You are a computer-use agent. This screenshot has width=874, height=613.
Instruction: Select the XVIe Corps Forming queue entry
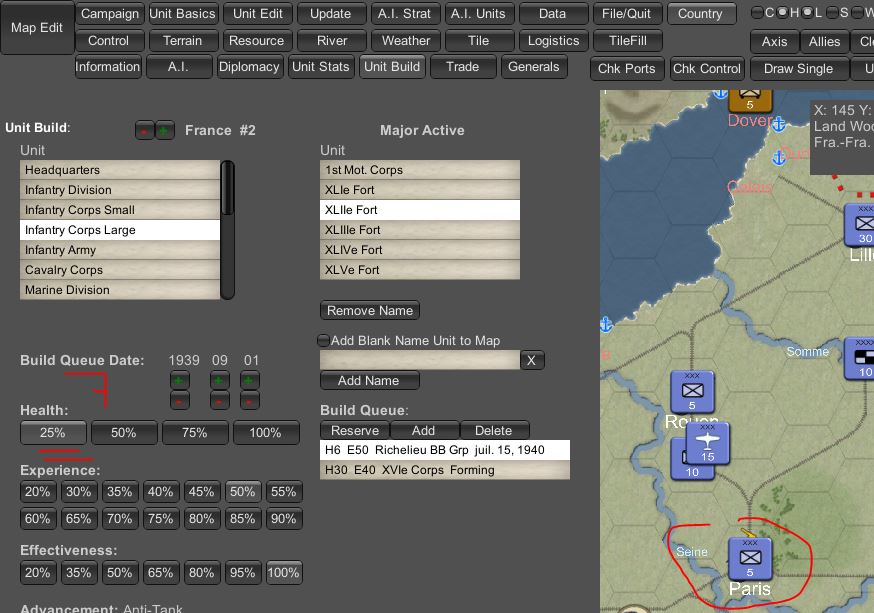tap(445, 470)
